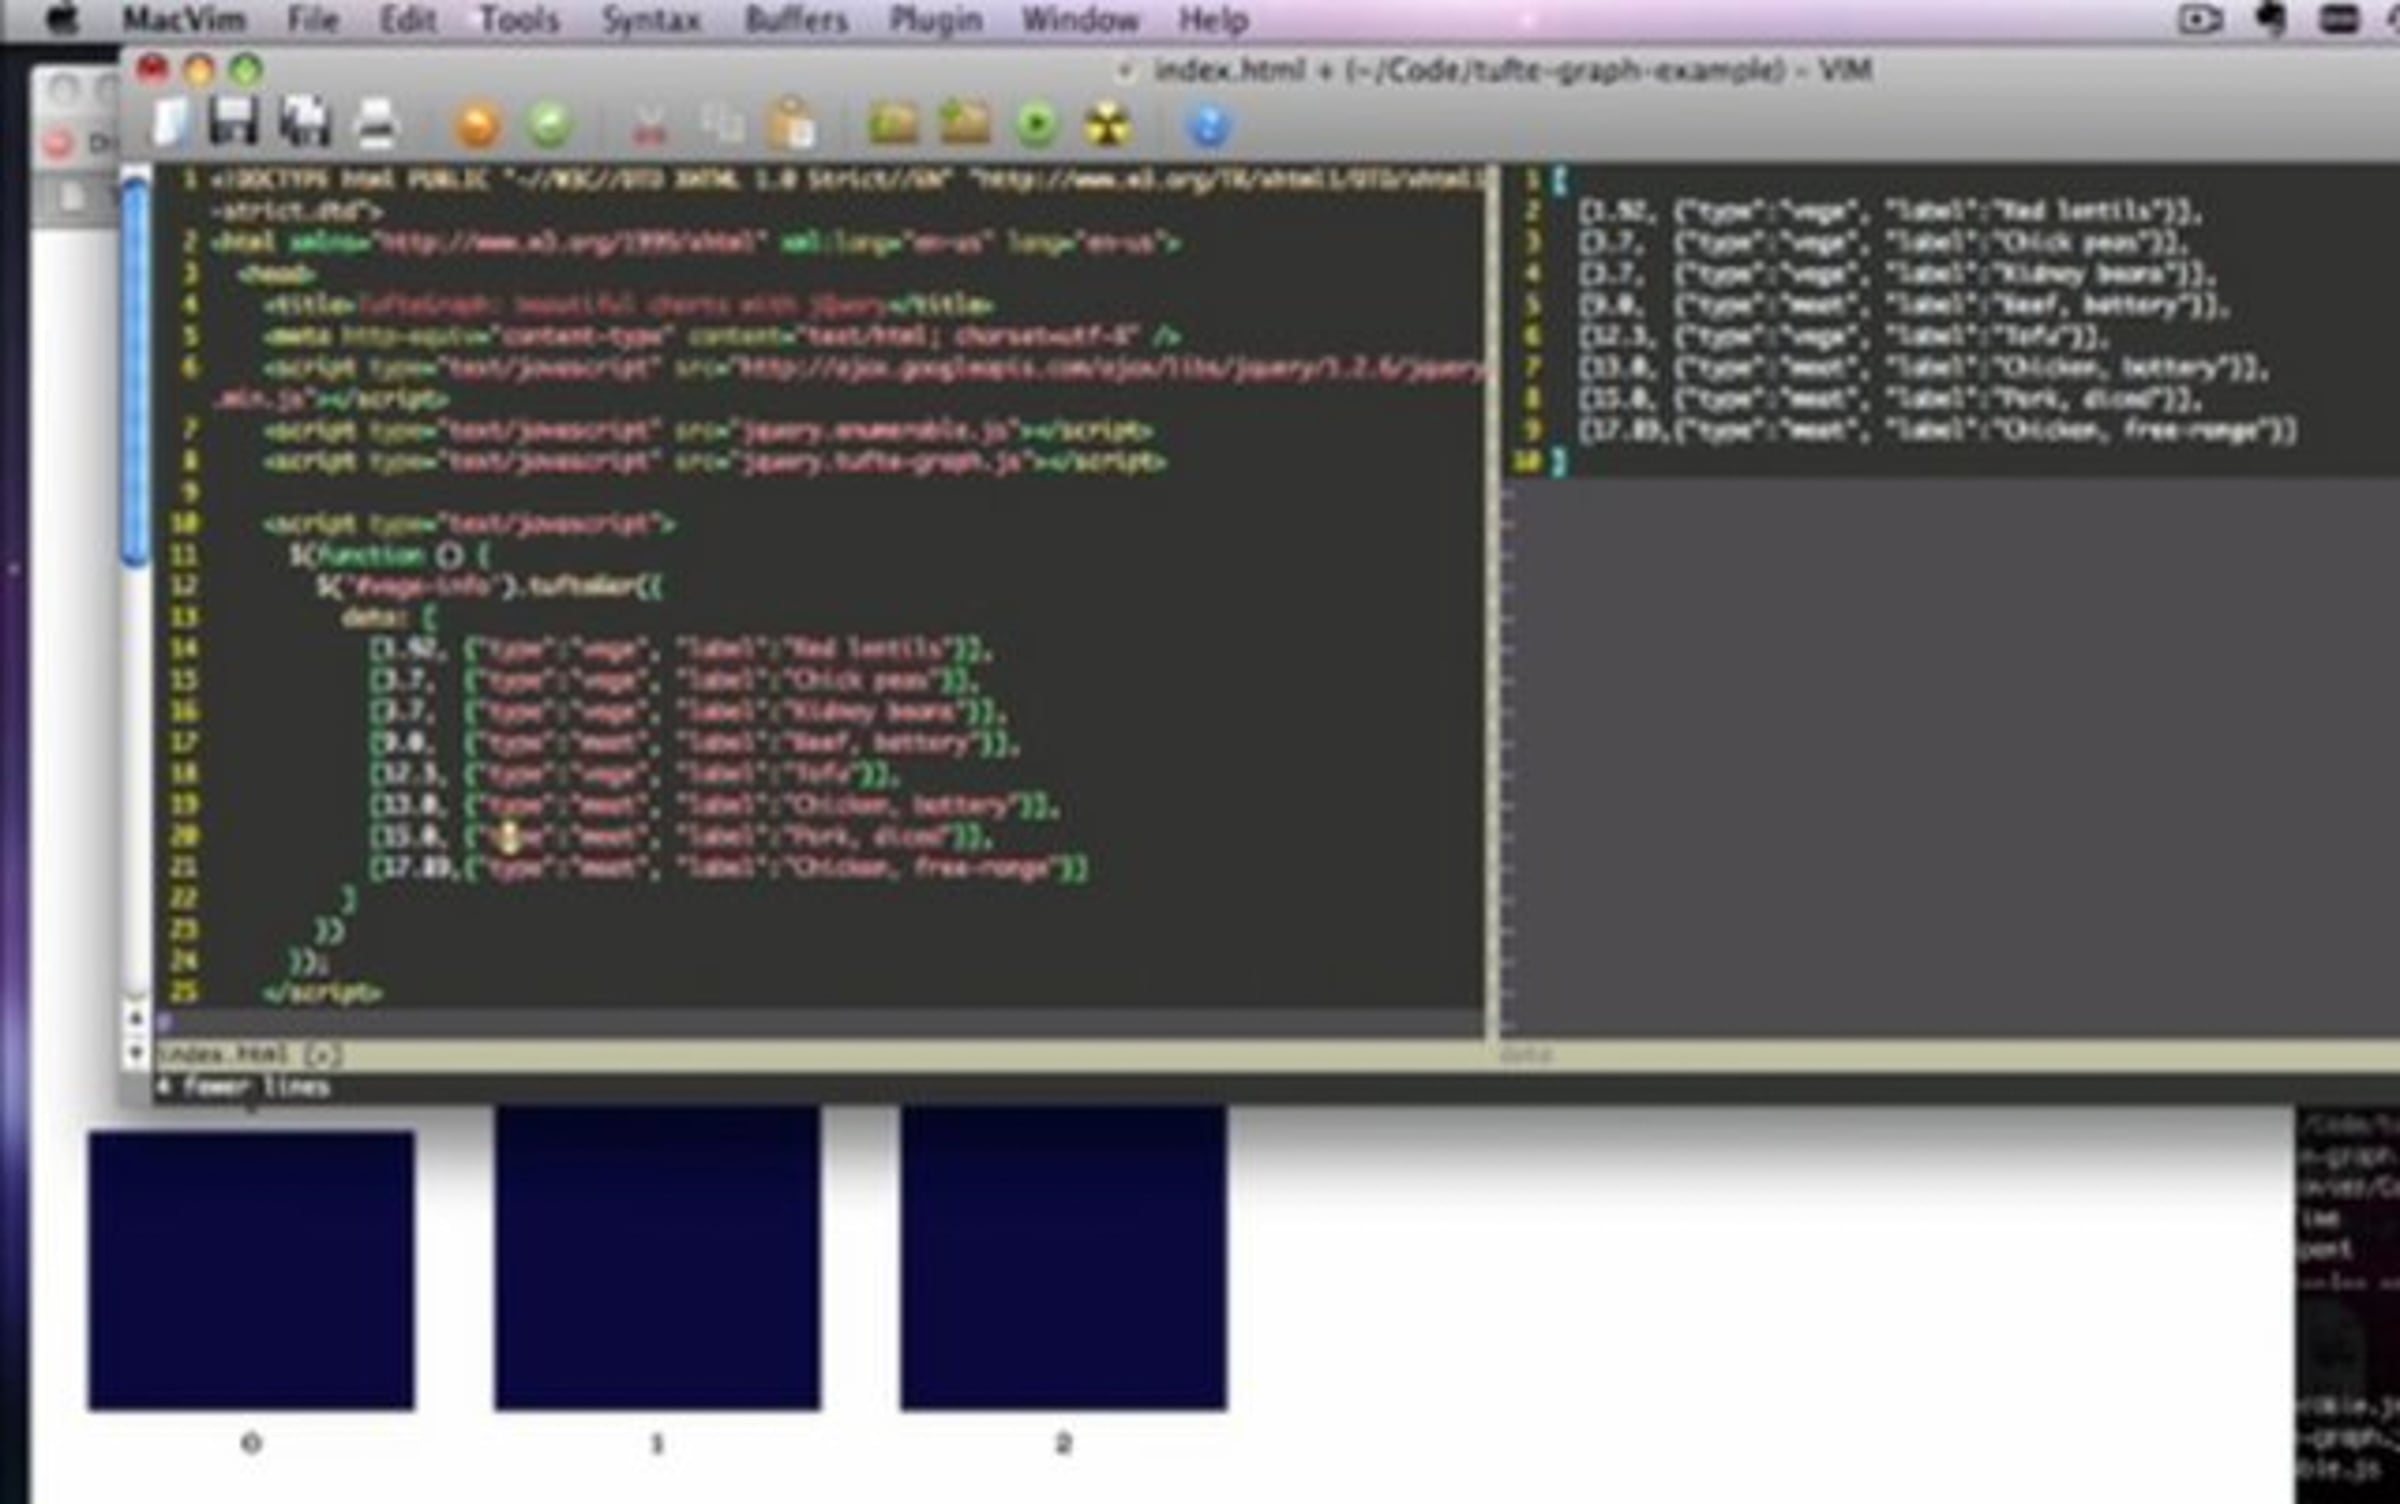Viewport: 2400px width, 1504px height.
Task: Click the Save All toolbar icon
Action: [x=304, y=123]
